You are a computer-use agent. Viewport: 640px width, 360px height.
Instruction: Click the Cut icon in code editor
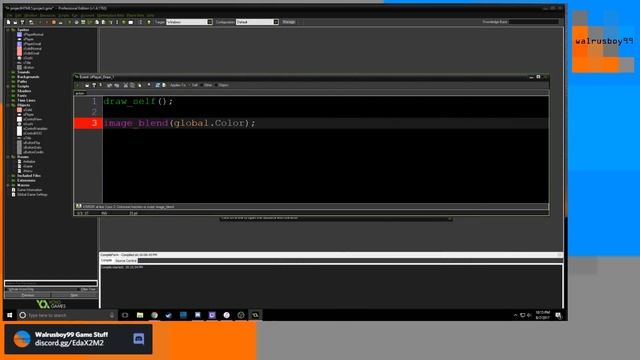tap(125, 85)
